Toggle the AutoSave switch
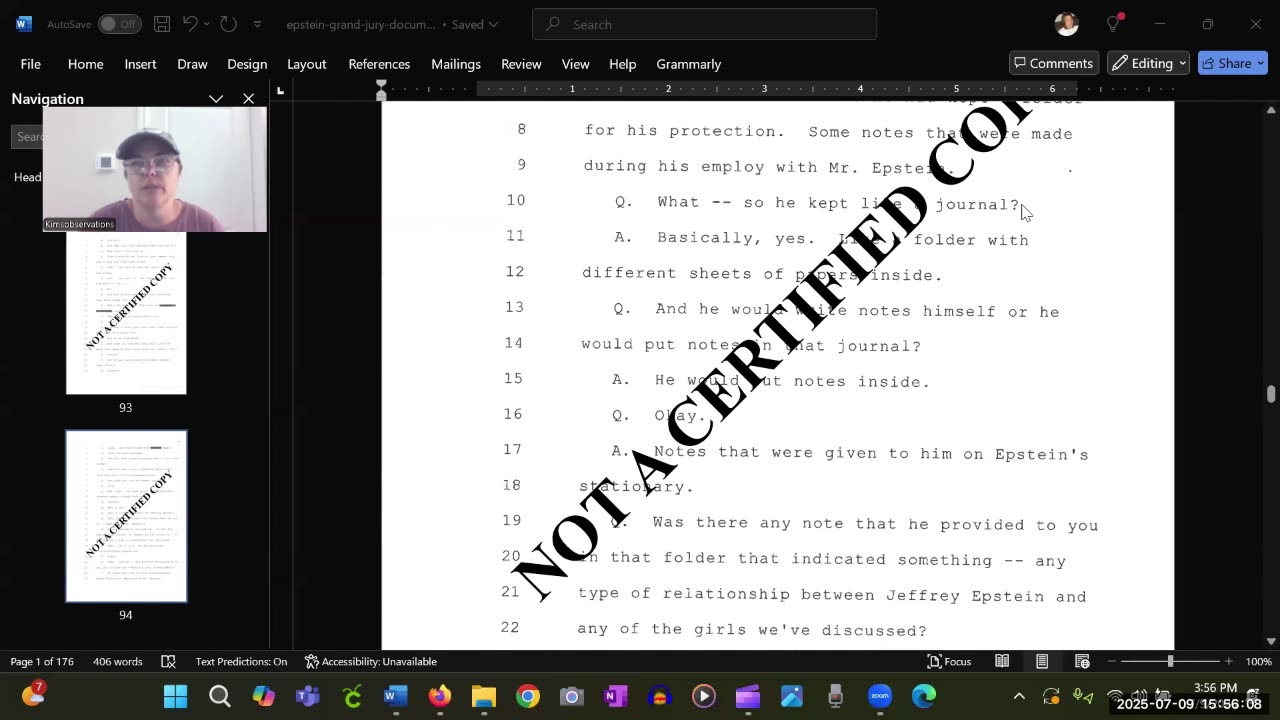The width and height of the screenshot is (1280, 720). point(119,24)
